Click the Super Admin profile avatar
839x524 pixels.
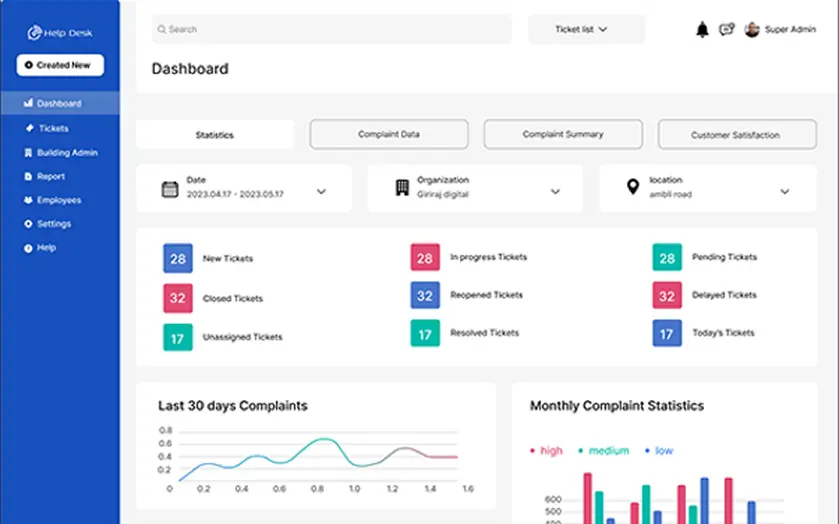point(752,30)
